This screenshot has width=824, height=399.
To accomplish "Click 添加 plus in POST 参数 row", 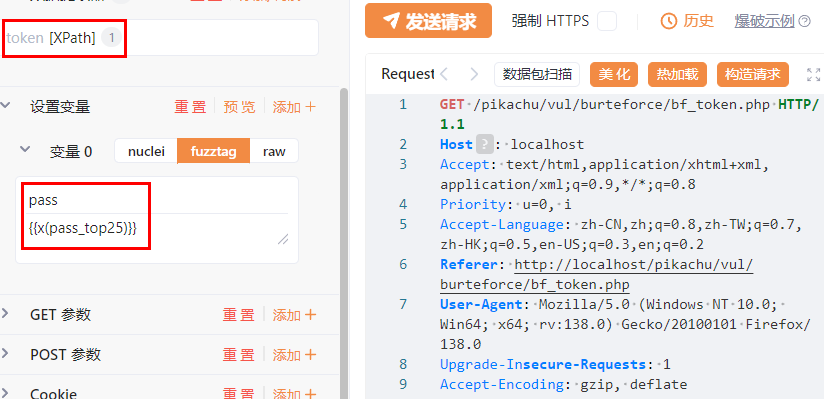I will (294, 355).
